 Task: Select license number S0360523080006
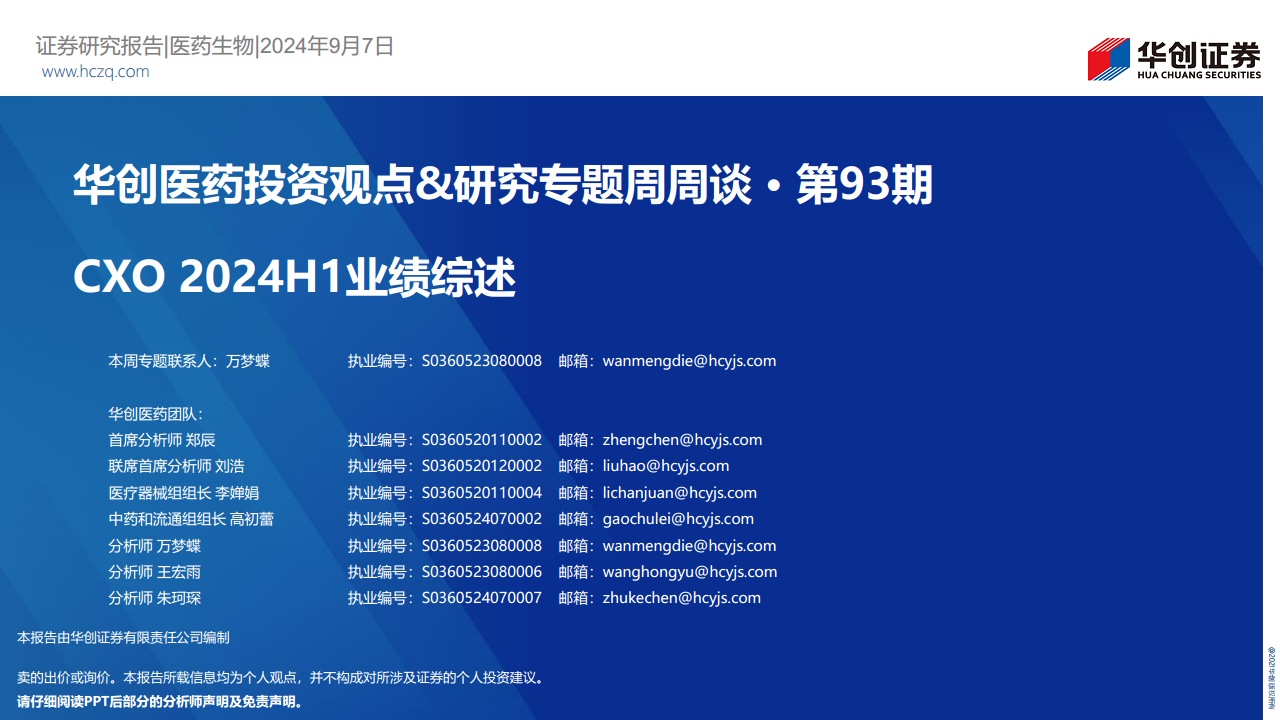[482, 572]
